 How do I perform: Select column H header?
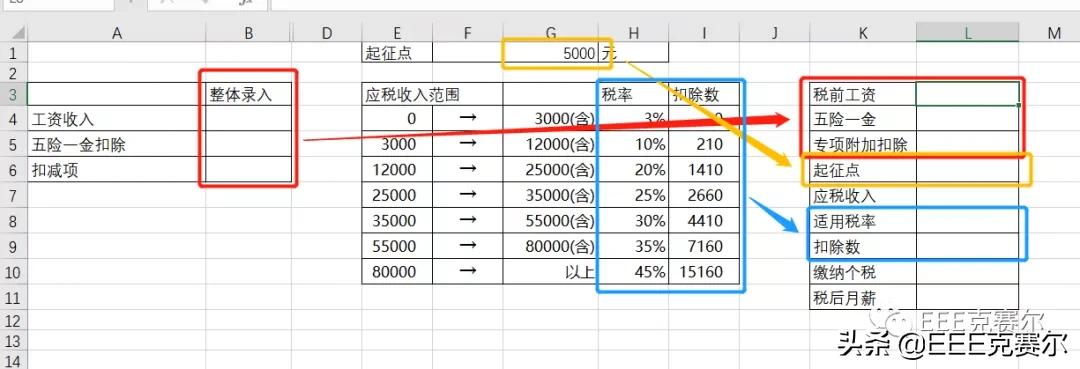633,32
